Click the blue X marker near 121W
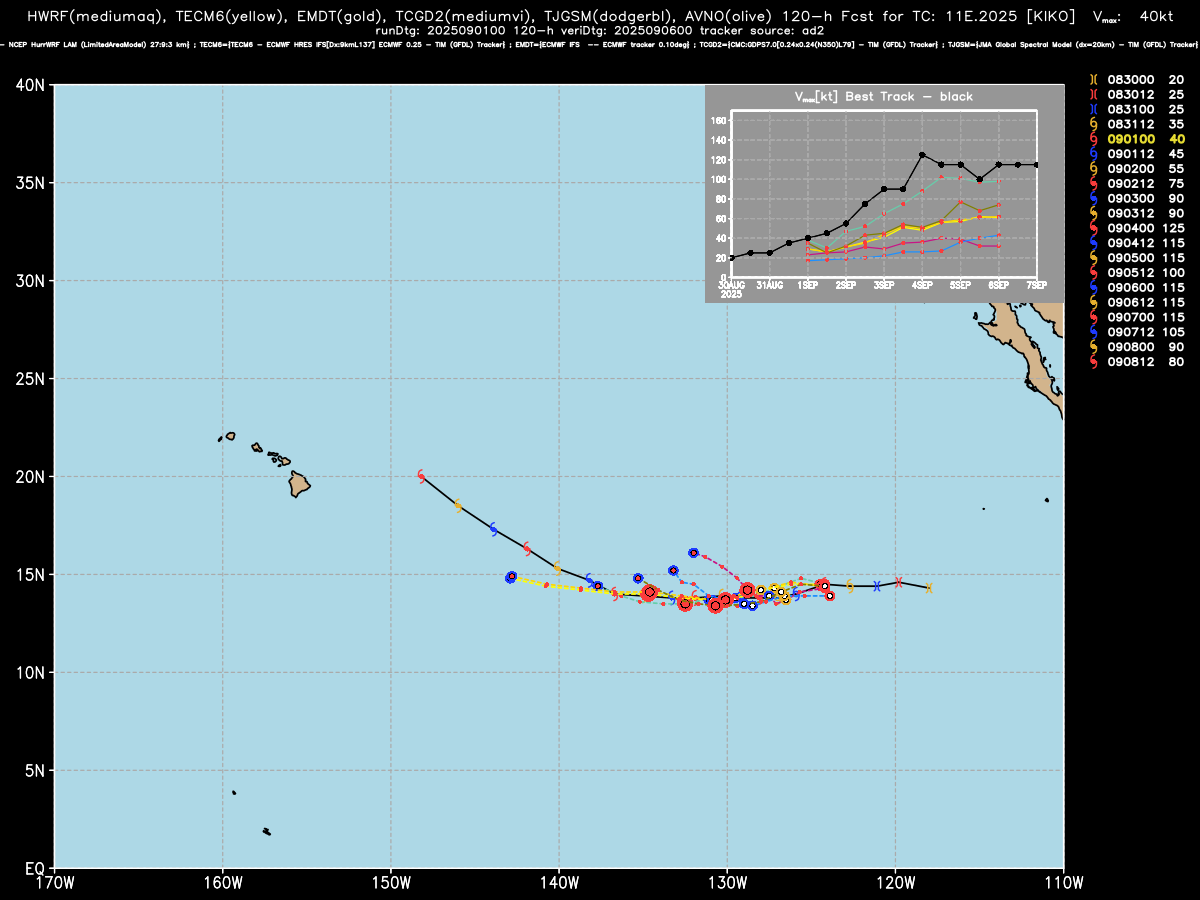 pos(877,586)
